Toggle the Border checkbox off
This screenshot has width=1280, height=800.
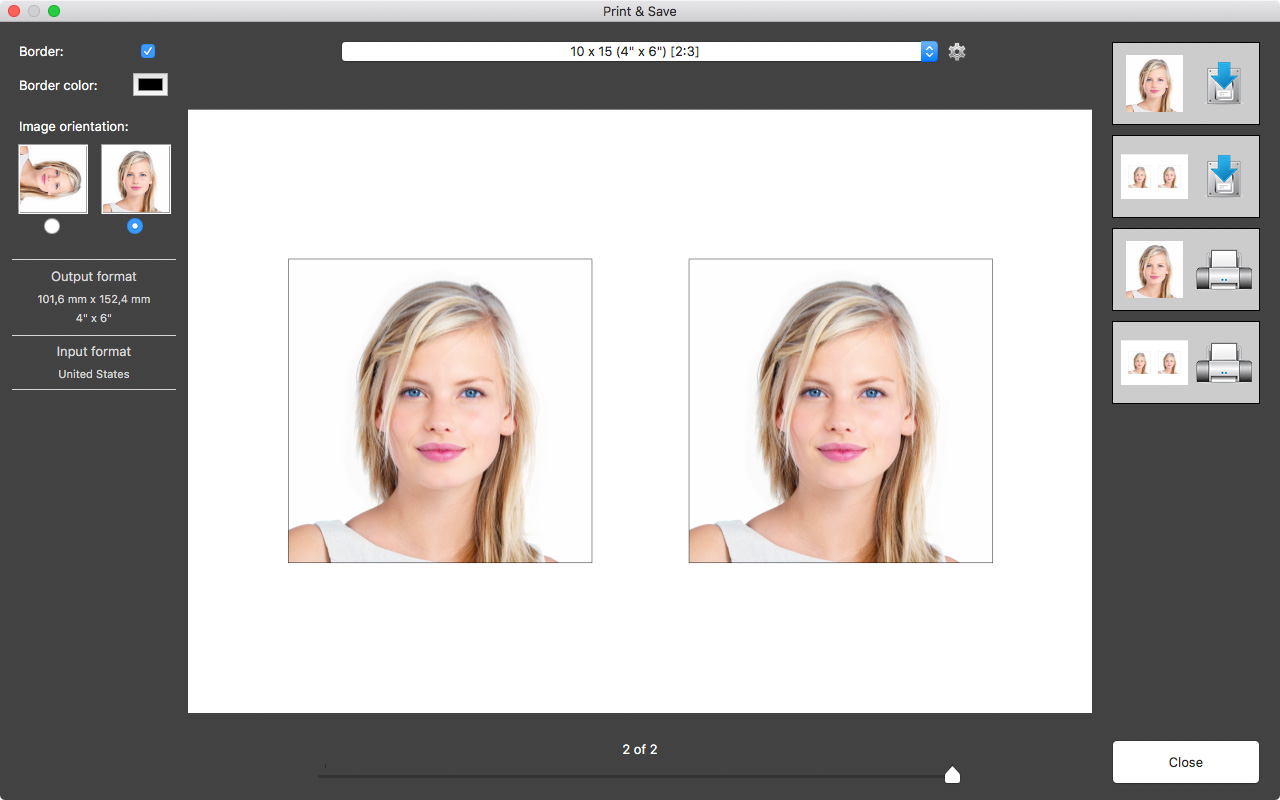point(147,50)
